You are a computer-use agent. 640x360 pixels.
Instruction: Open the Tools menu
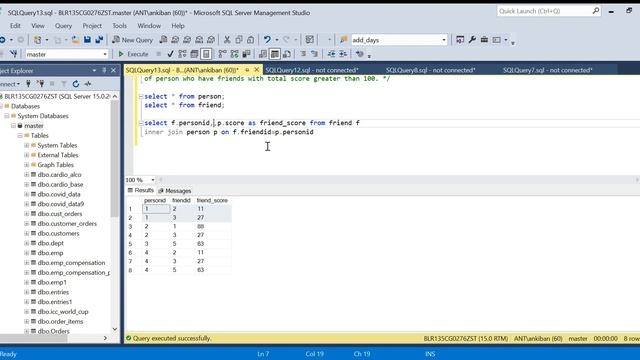coord(119,26)
